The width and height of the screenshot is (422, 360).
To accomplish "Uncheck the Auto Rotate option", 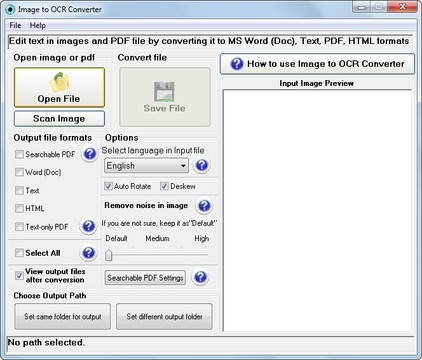I will (x=108, y=186).
